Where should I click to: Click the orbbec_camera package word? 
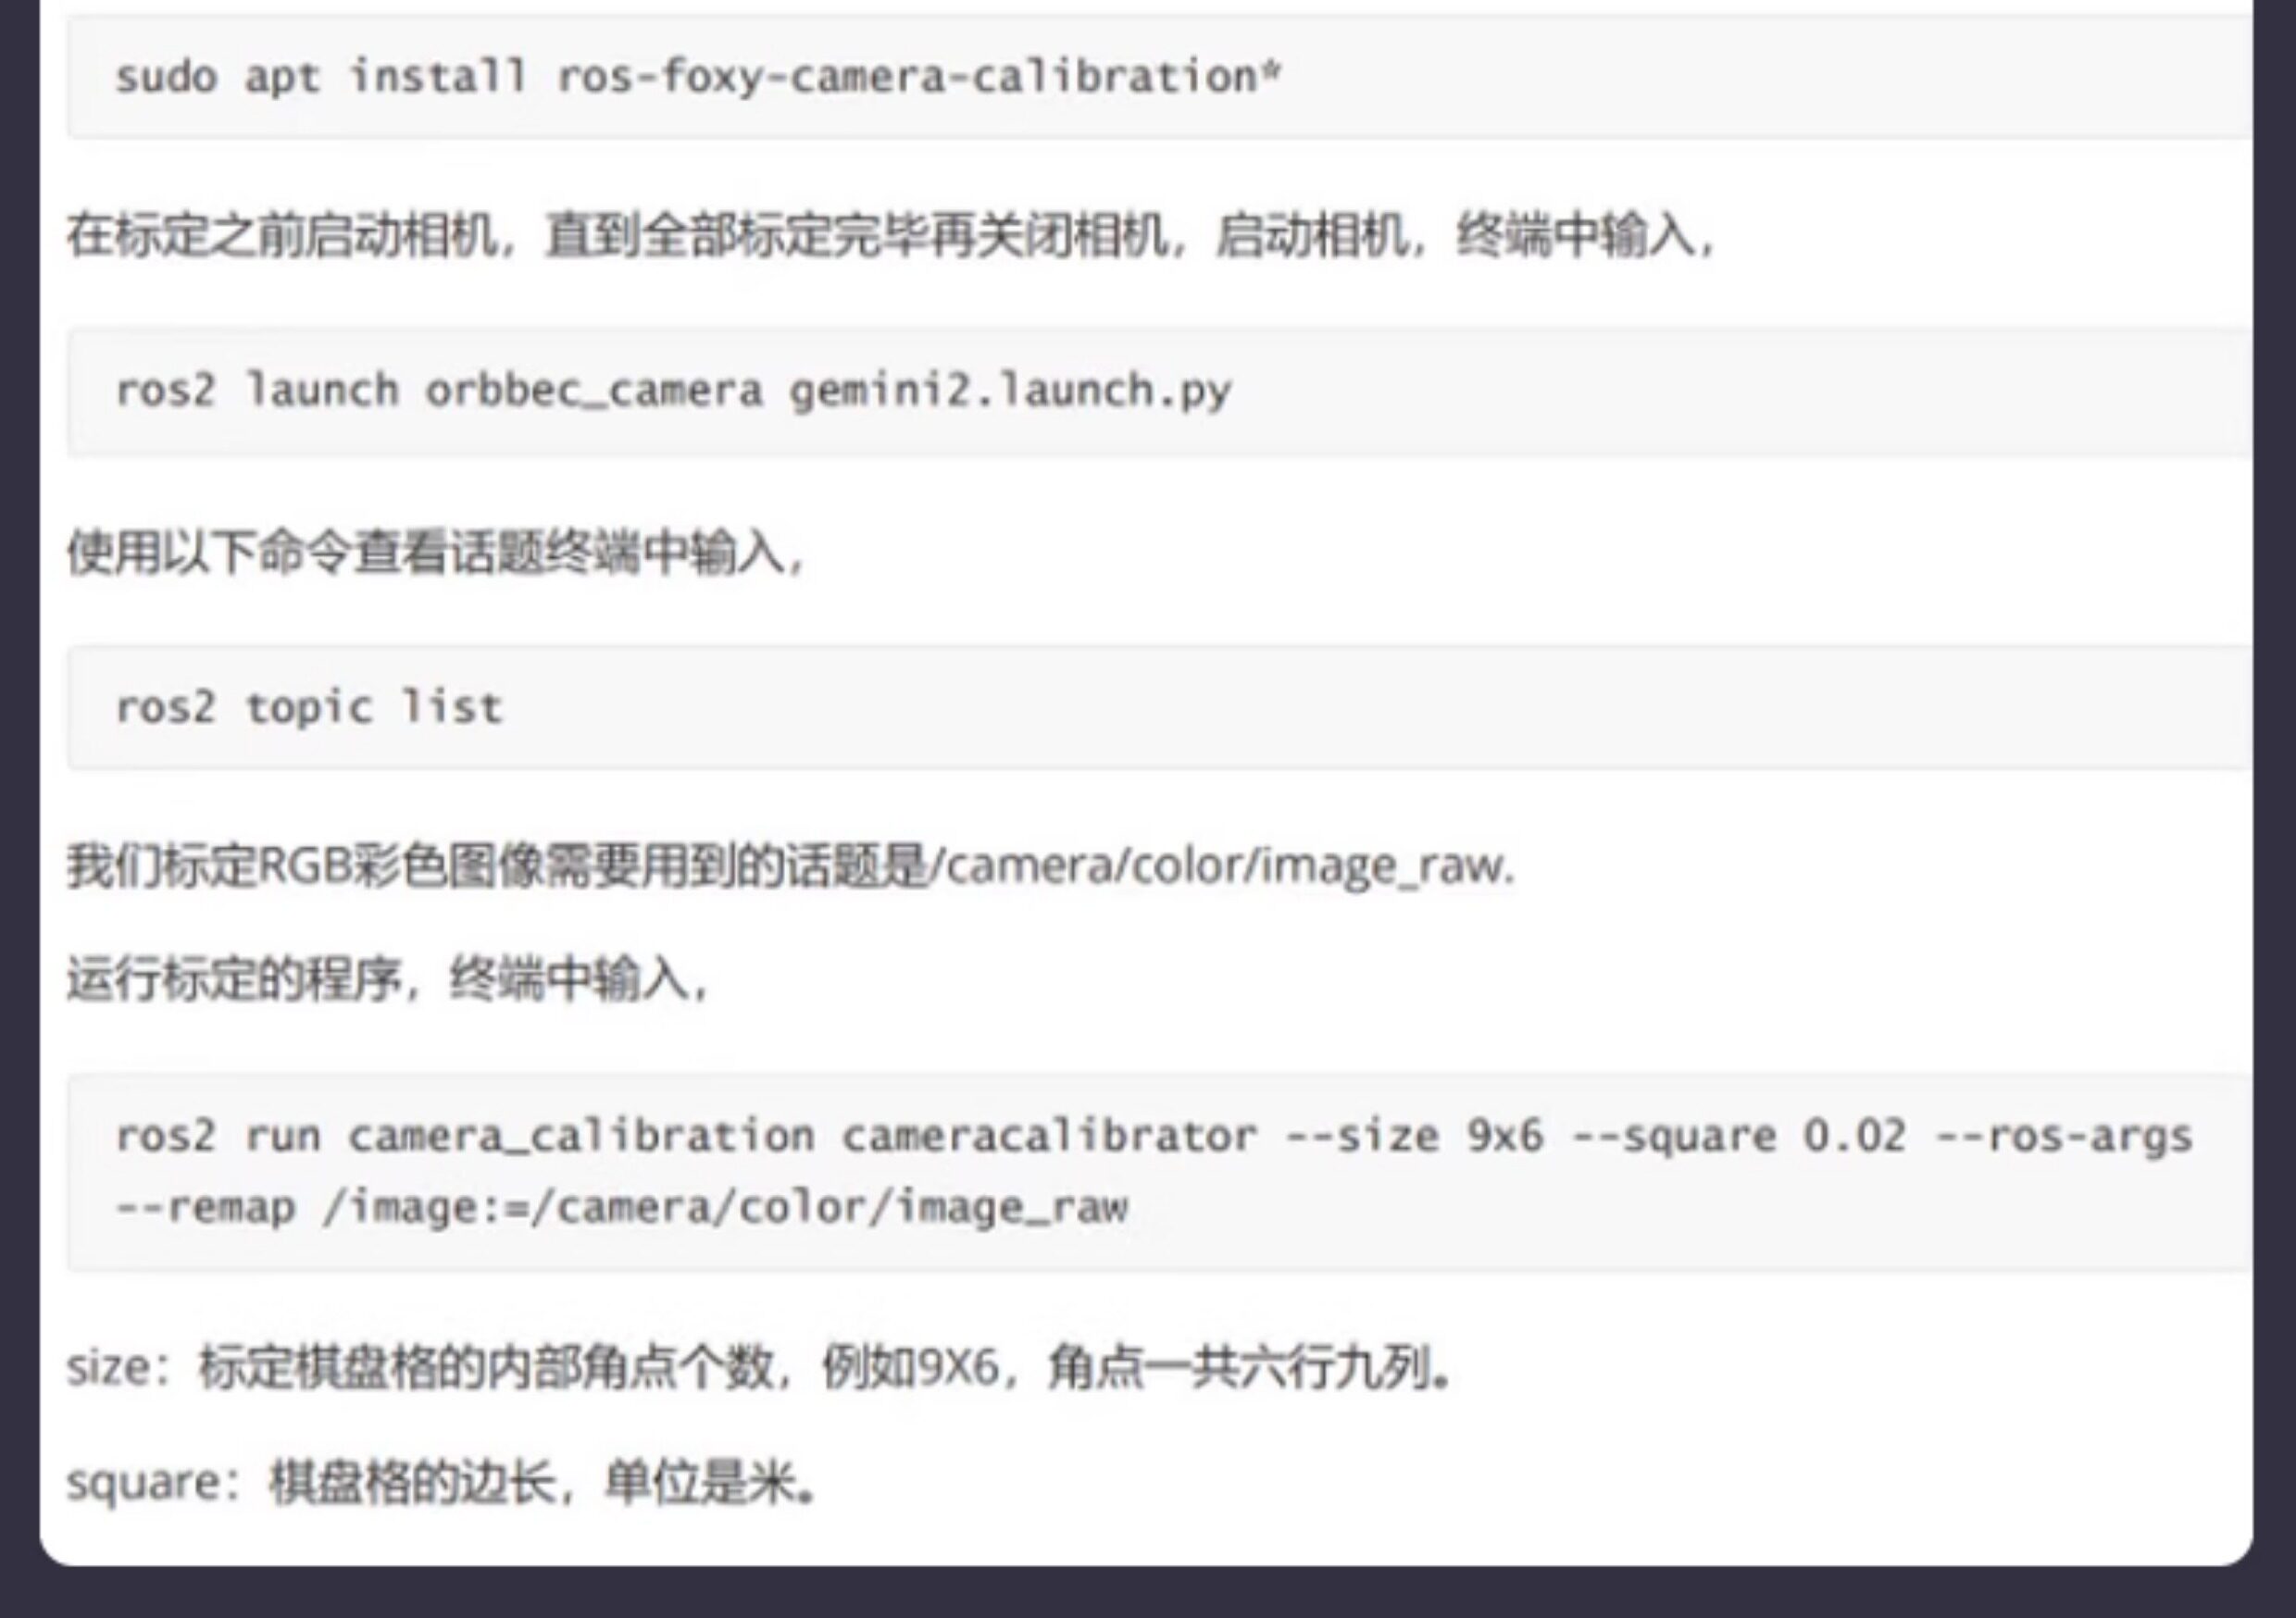click(x=593, y=392)
